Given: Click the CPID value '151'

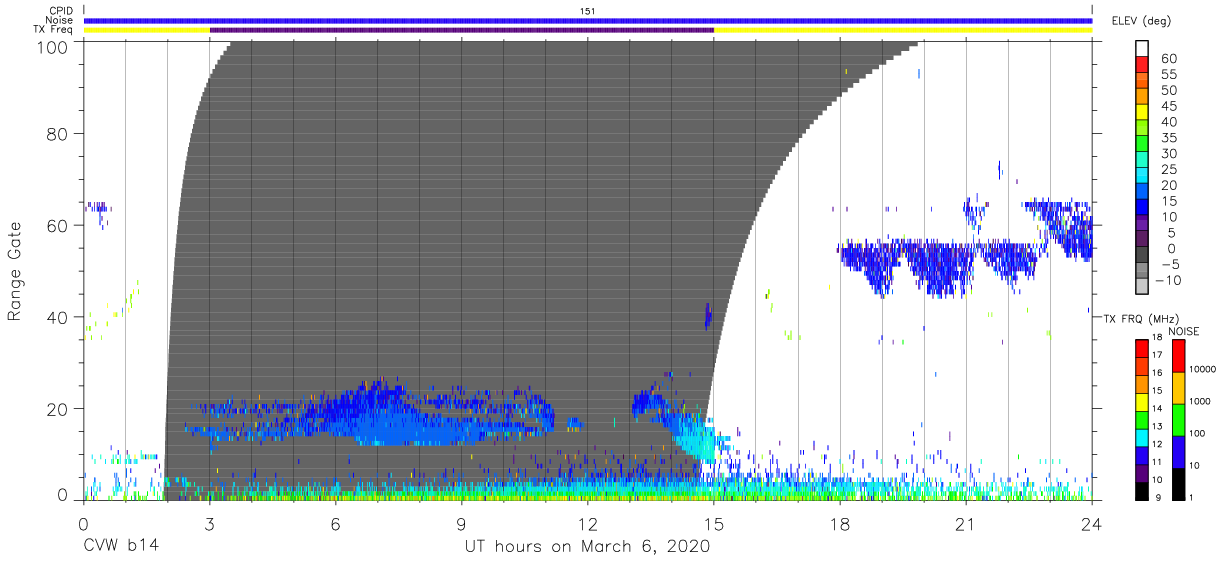Looking at the screenshot, I should pyautogui.click(x=588, y=11).
